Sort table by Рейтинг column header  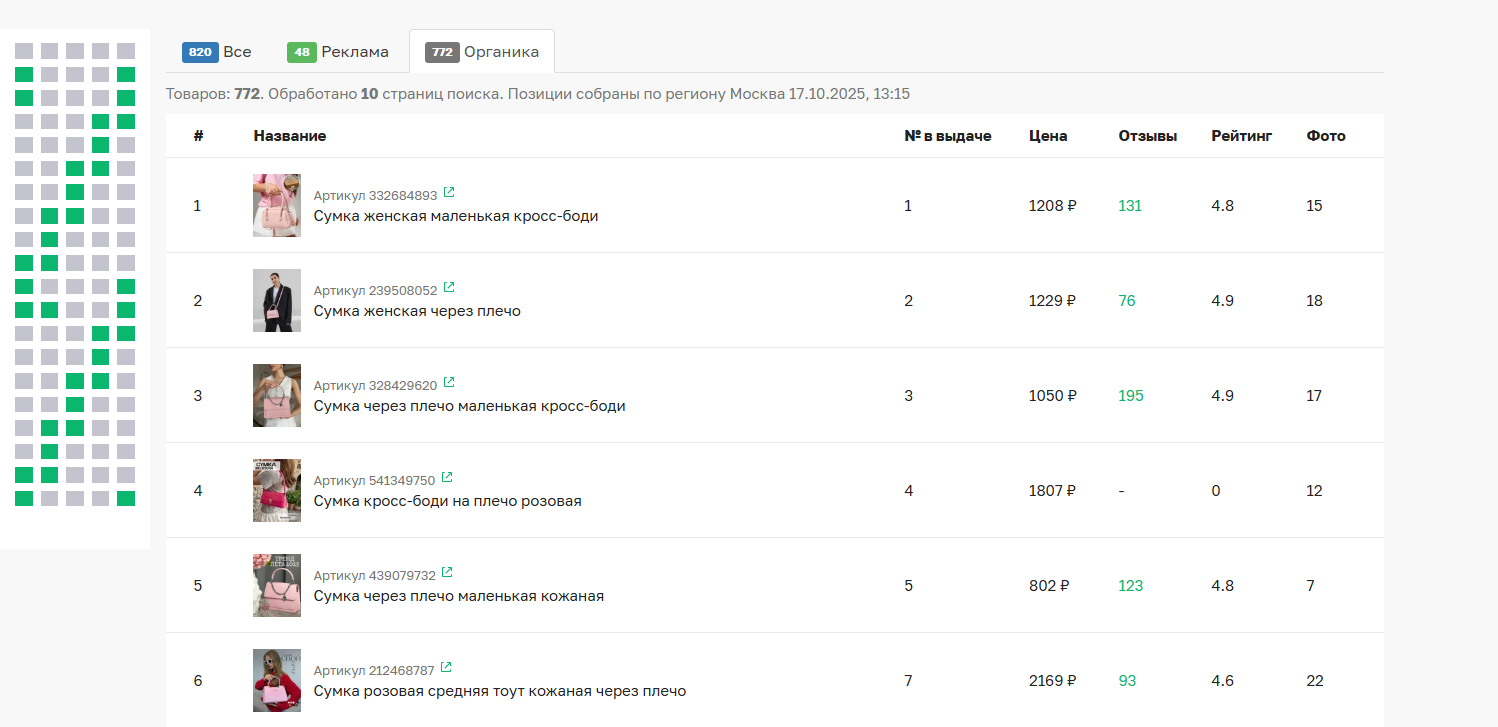(x=1241, y=136)
